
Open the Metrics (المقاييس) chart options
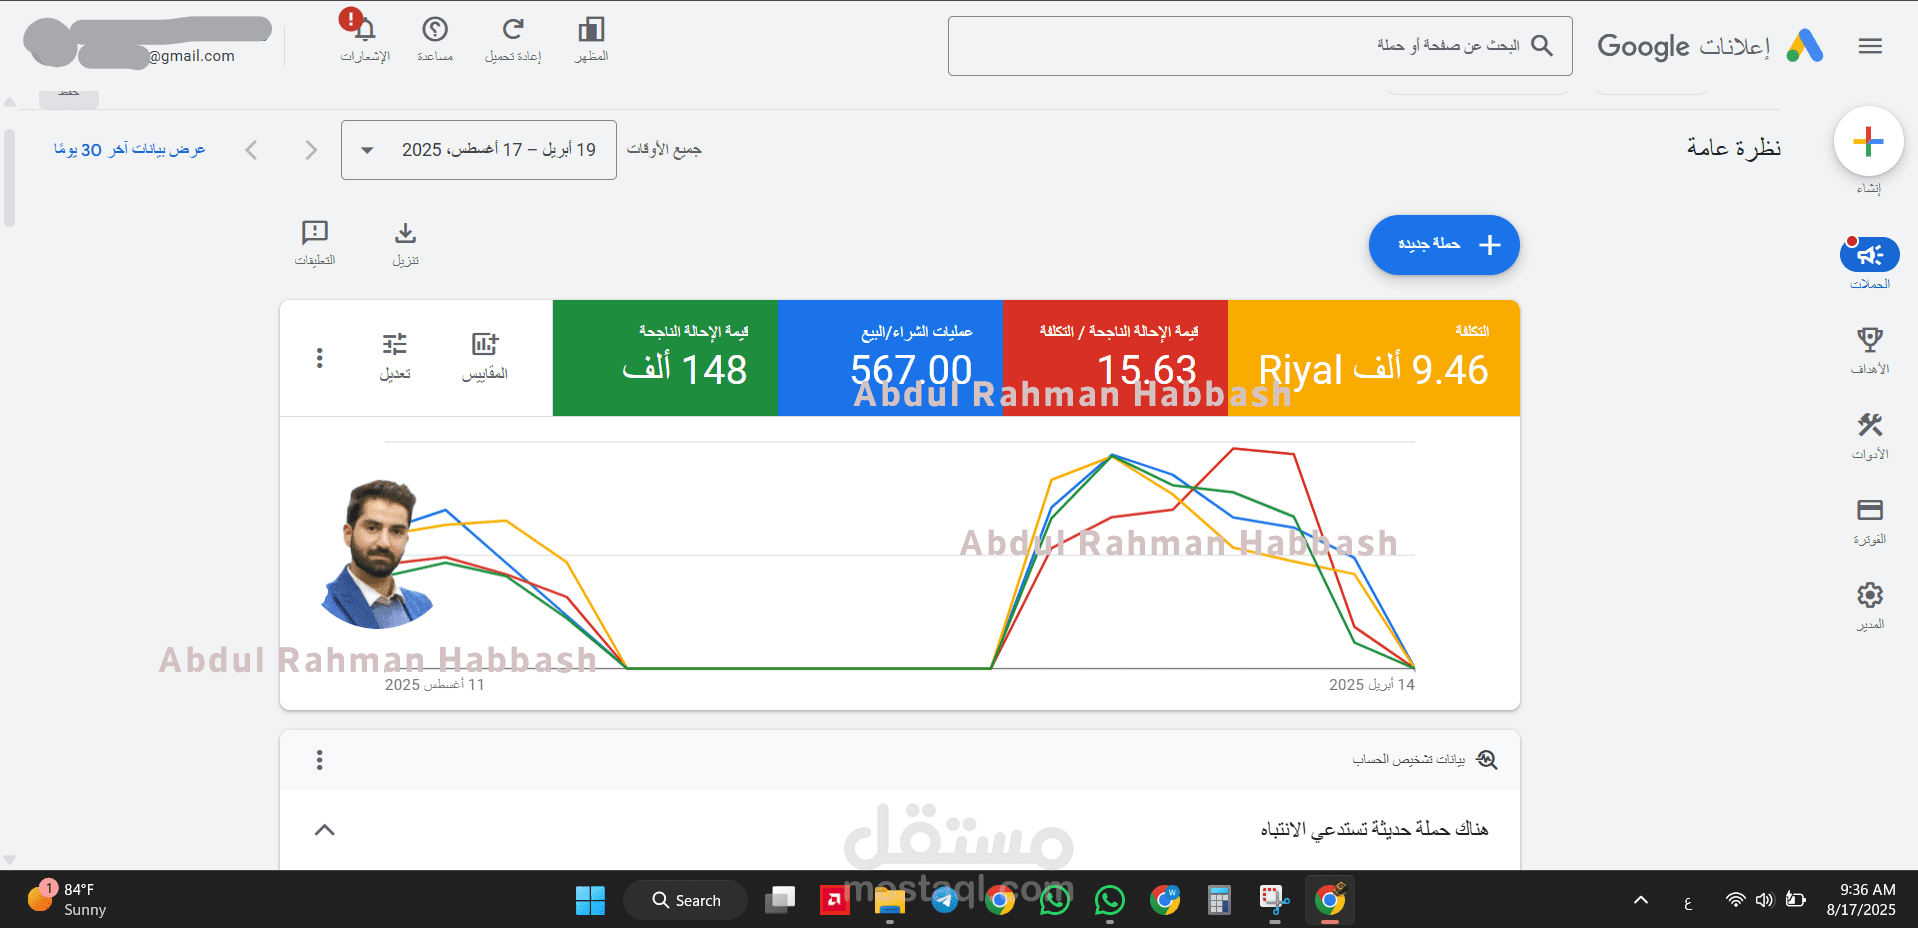click(x=485, y=357)
